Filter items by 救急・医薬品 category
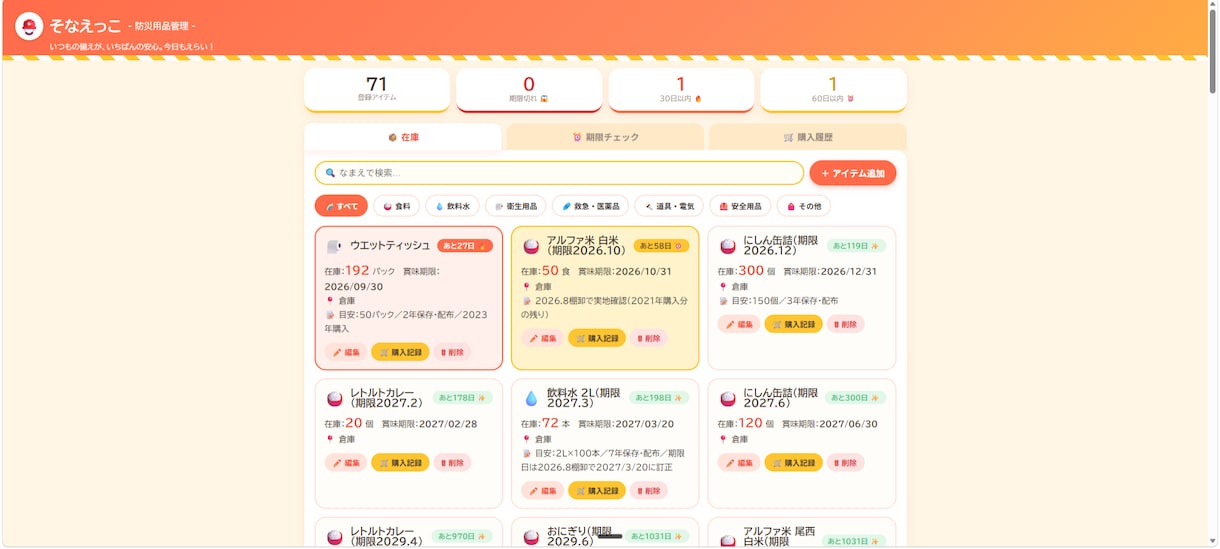Viewport: 1220px width, 549px height. (590, 206)
